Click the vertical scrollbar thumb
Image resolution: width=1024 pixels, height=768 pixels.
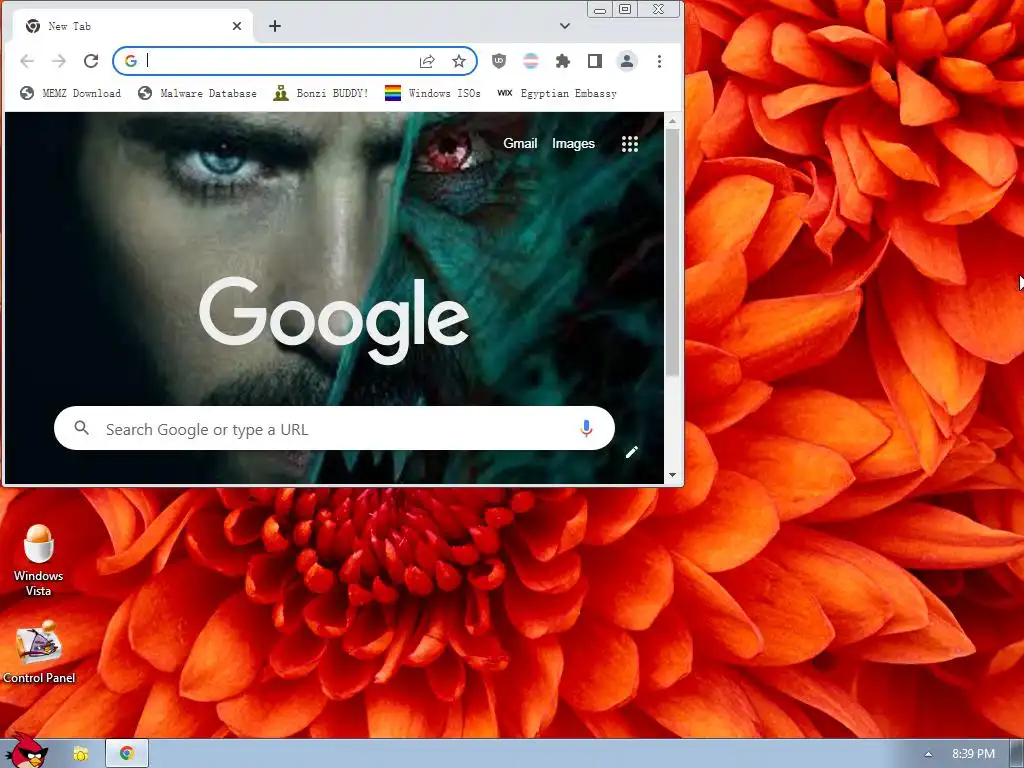(673, 253)
